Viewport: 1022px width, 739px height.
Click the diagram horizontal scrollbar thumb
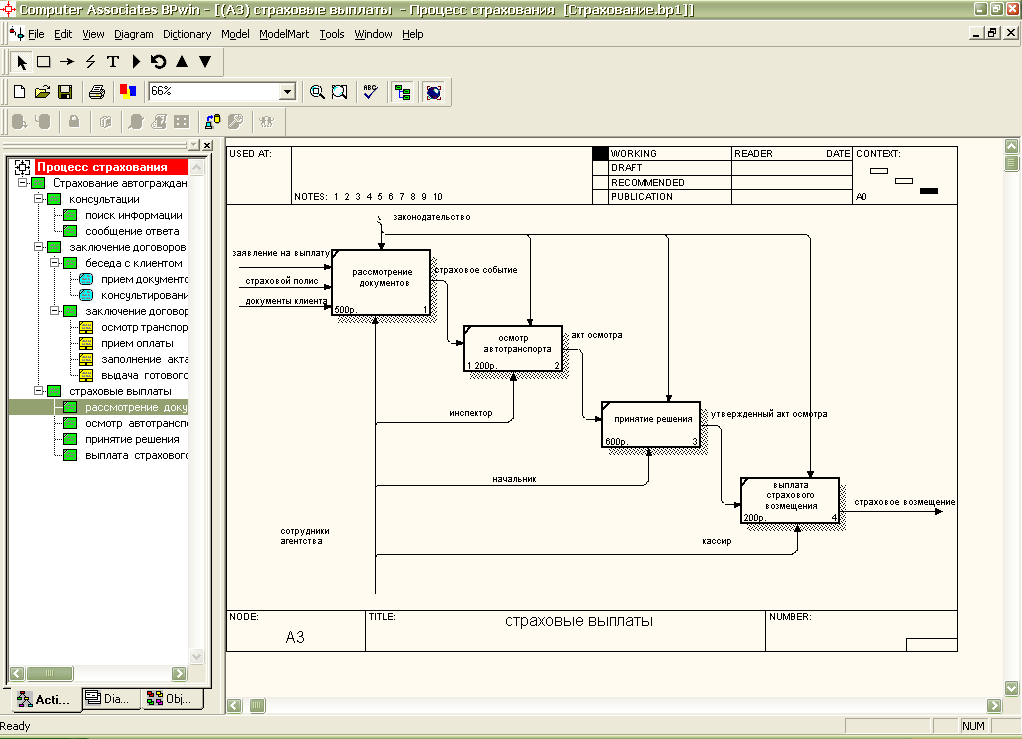click(257, 706)
